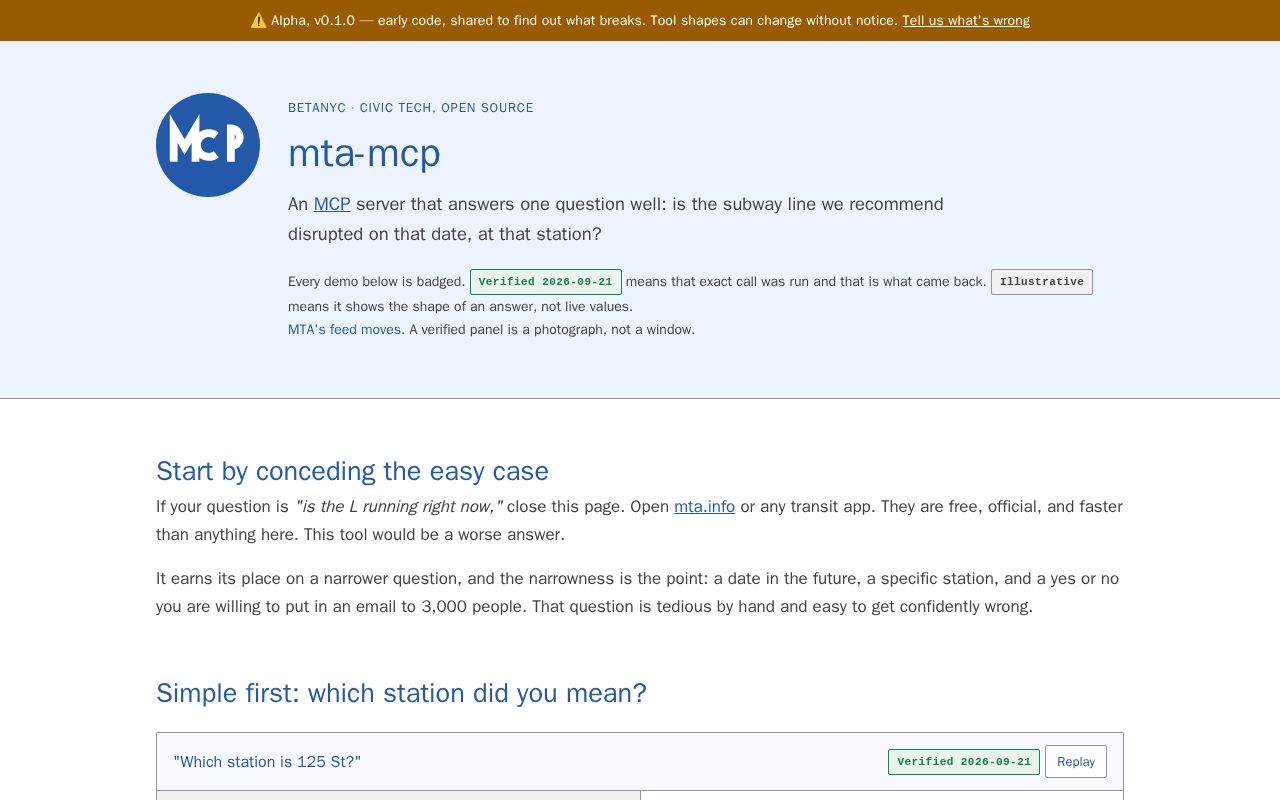Click the warning icon in the alpha banner
Viewport: 1280px width, 800px height.
pos(258,20)
